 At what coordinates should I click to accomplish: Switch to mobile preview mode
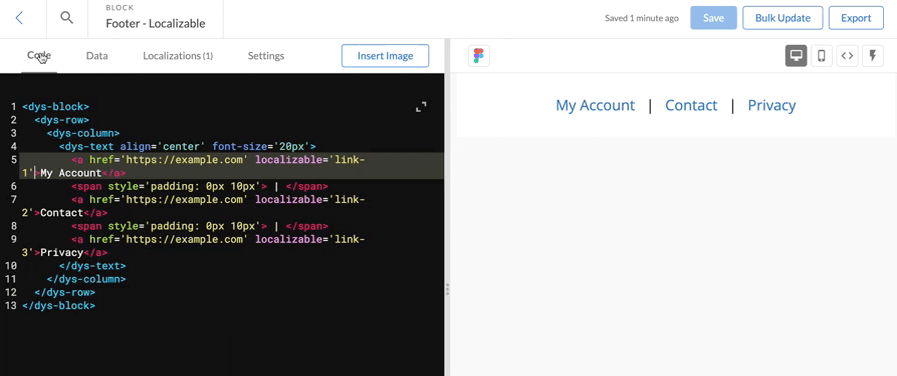pos(821,56)
